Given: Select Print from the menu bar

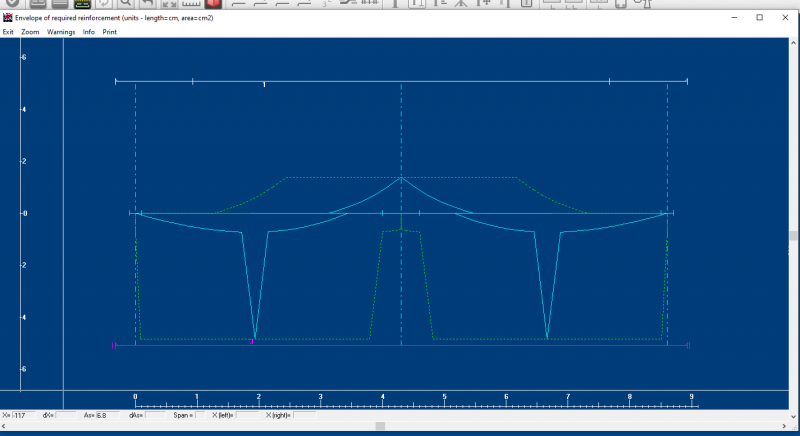Looking at the screenshot, I should pyautogui.click(x=110, y=32).
